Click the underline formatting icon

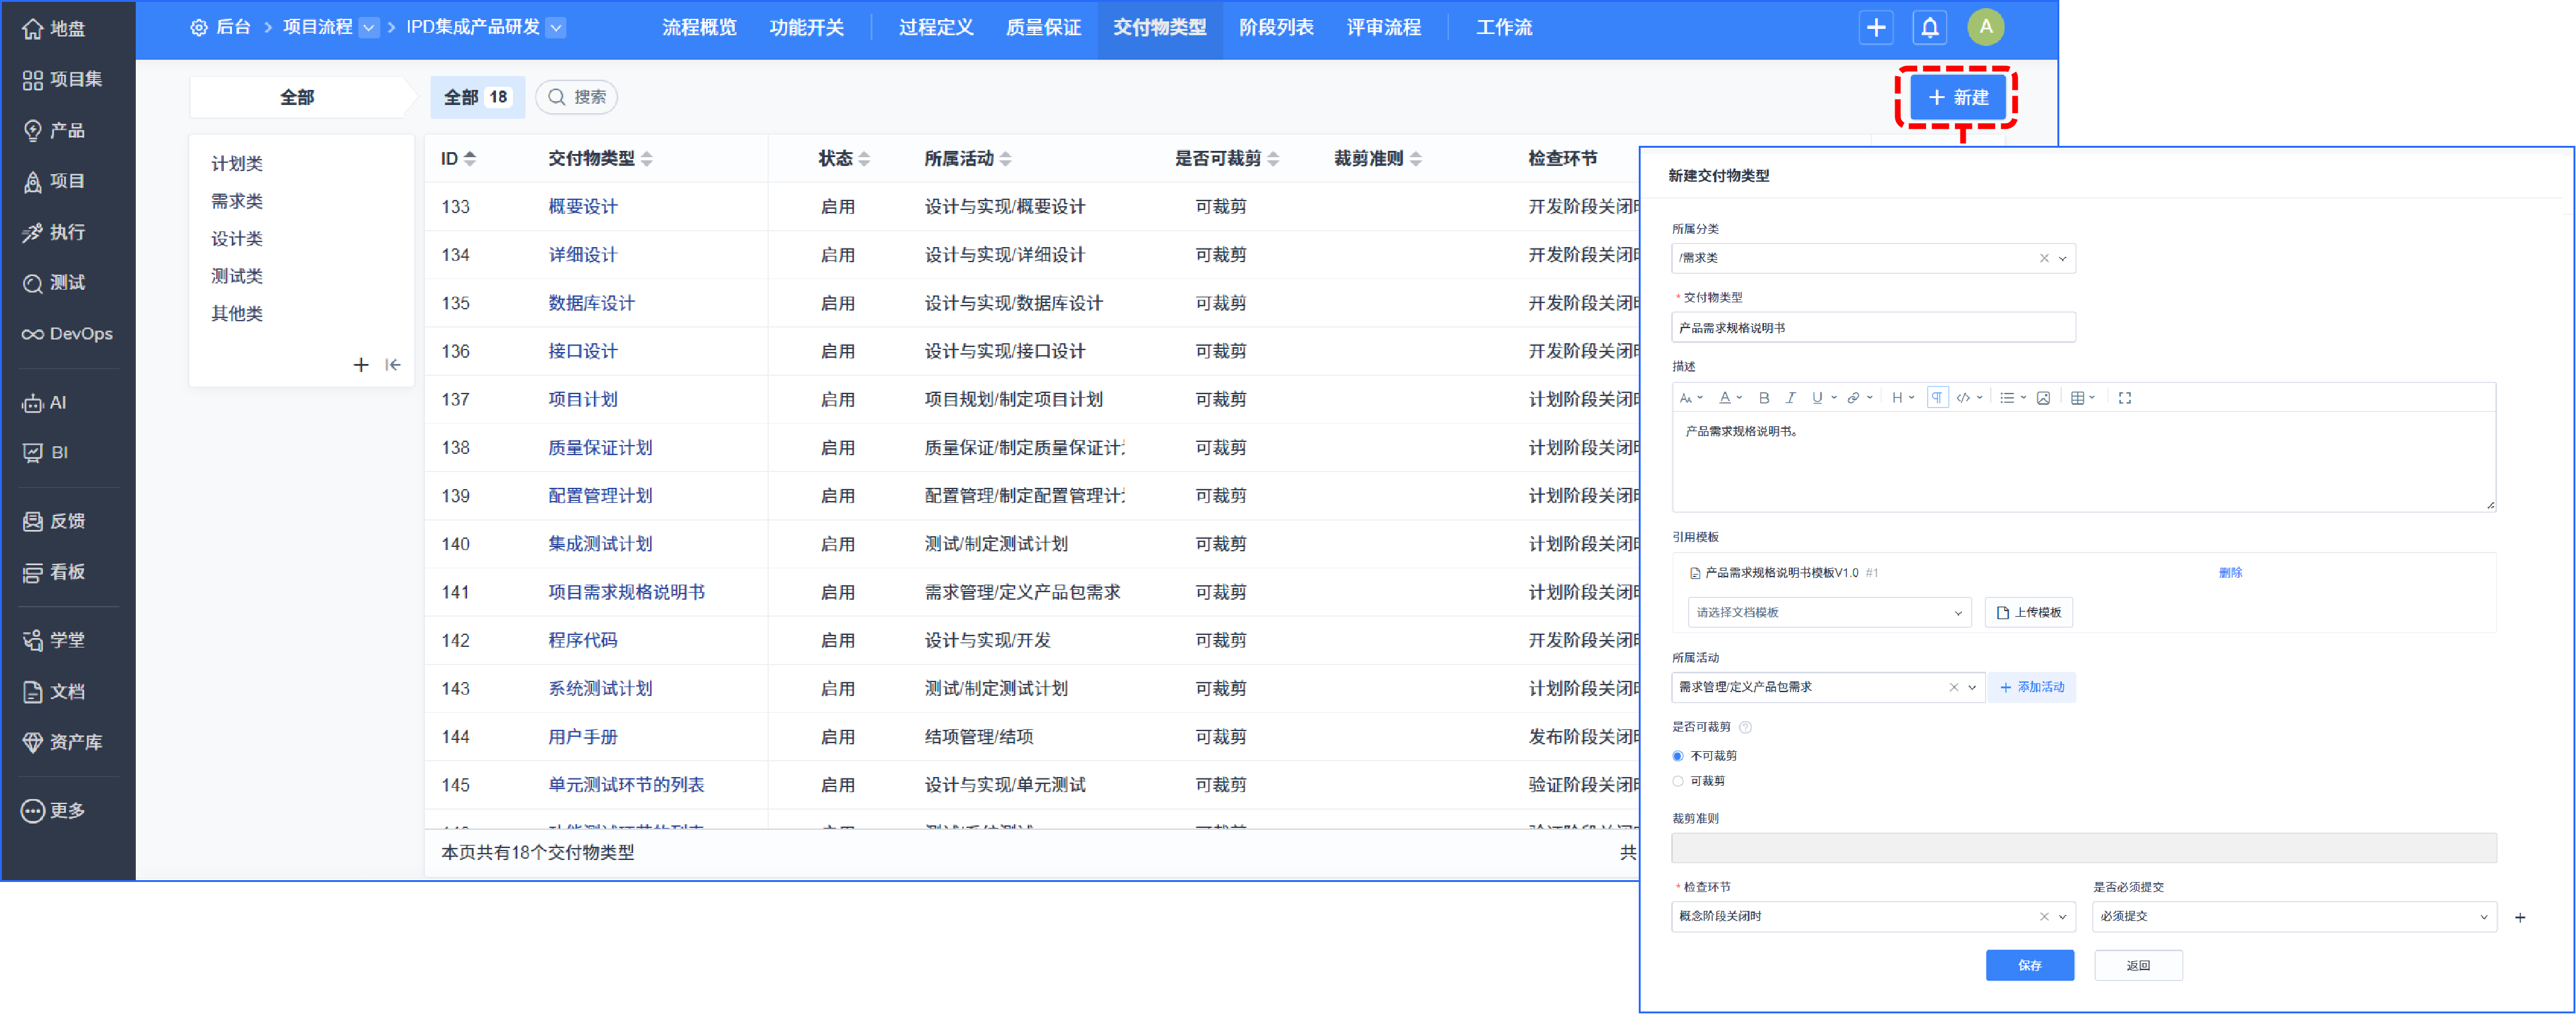click(x=1817, y=398)
